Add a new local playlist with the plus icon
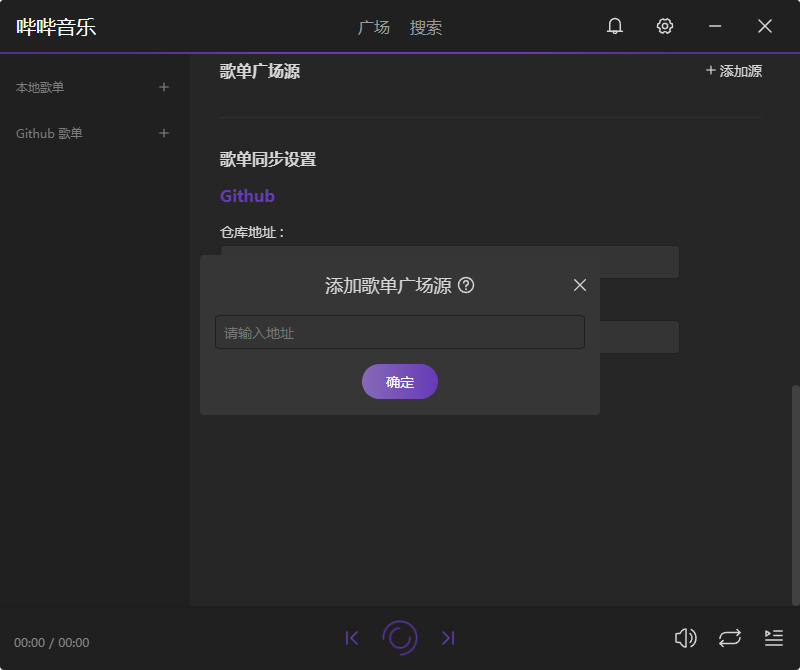 tap(164, 87)
